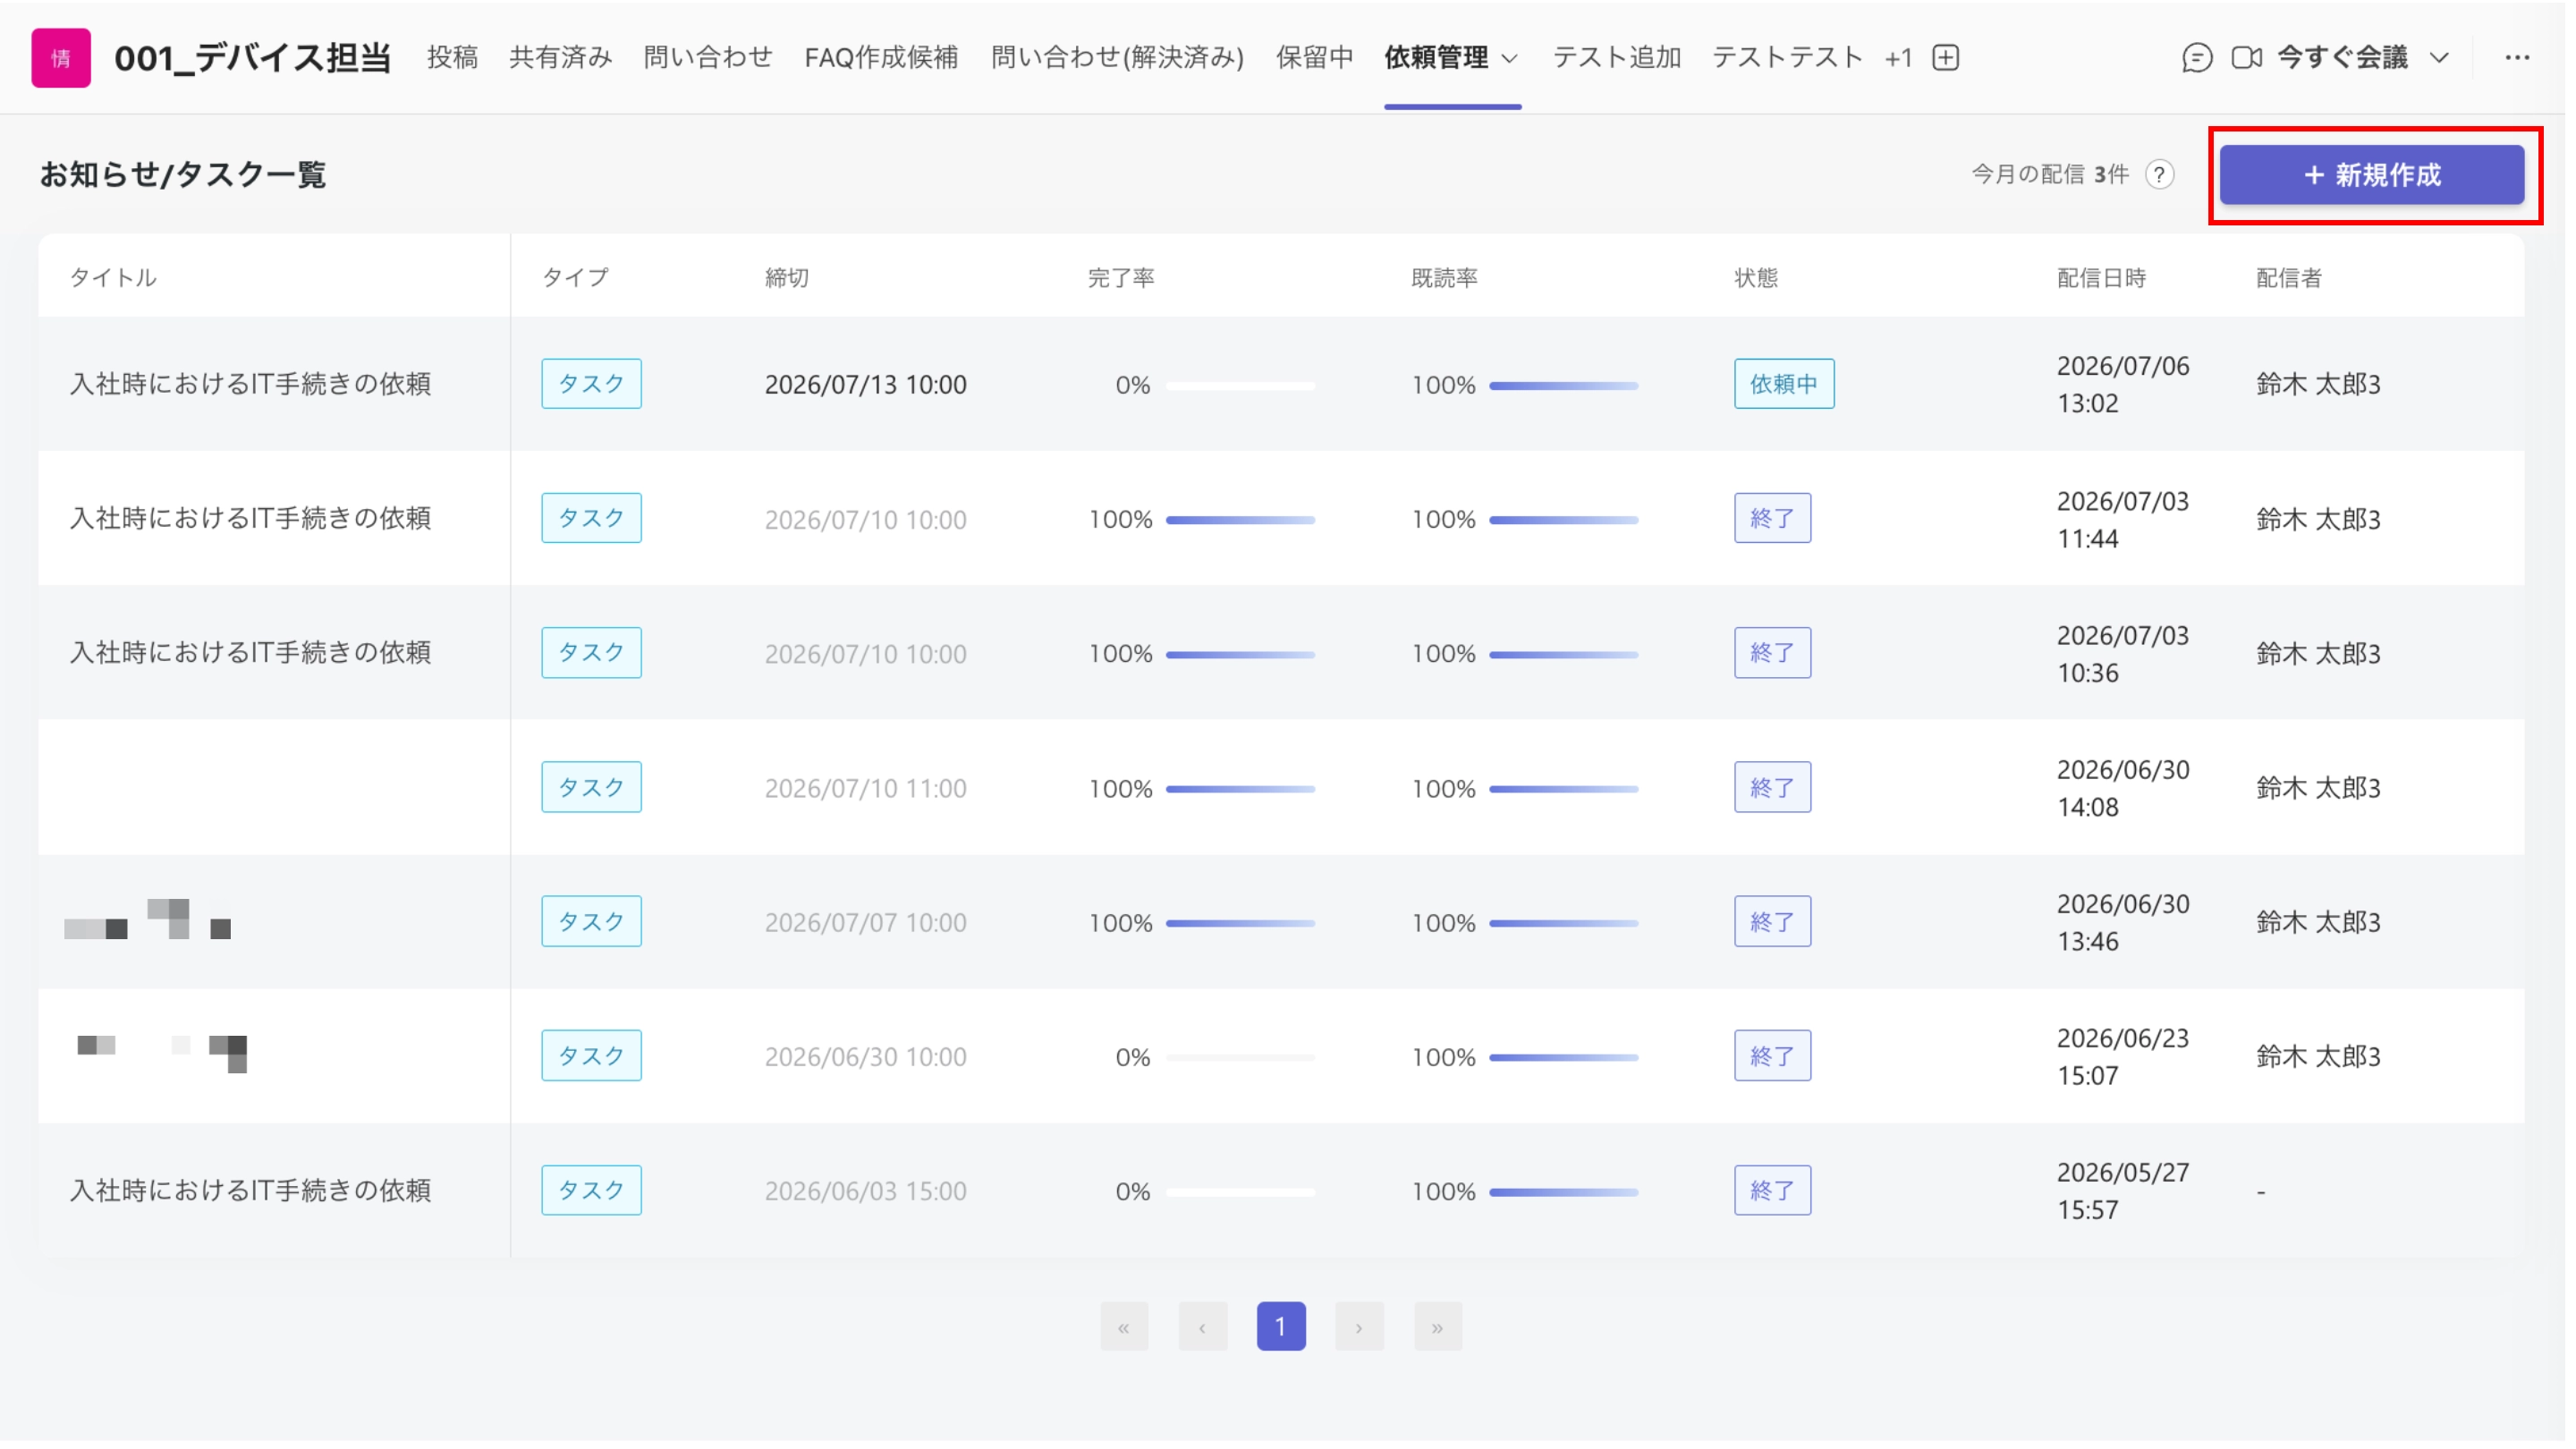Add a new tab with plus icon
Viewport: 2576px width, 1449px height.
tap(1946, 58)
